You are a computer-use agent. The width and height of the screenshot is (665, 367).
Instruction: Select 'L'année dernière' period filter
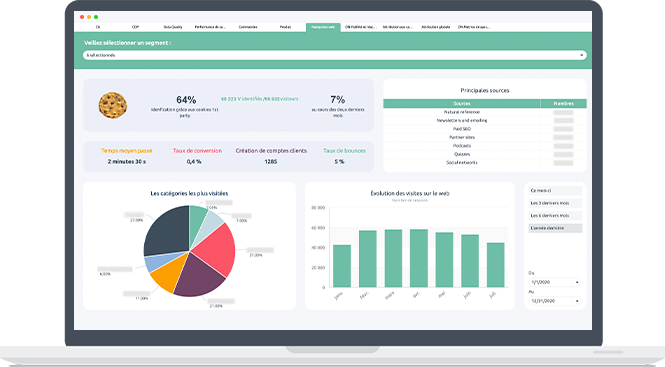(x=555, y=228)
